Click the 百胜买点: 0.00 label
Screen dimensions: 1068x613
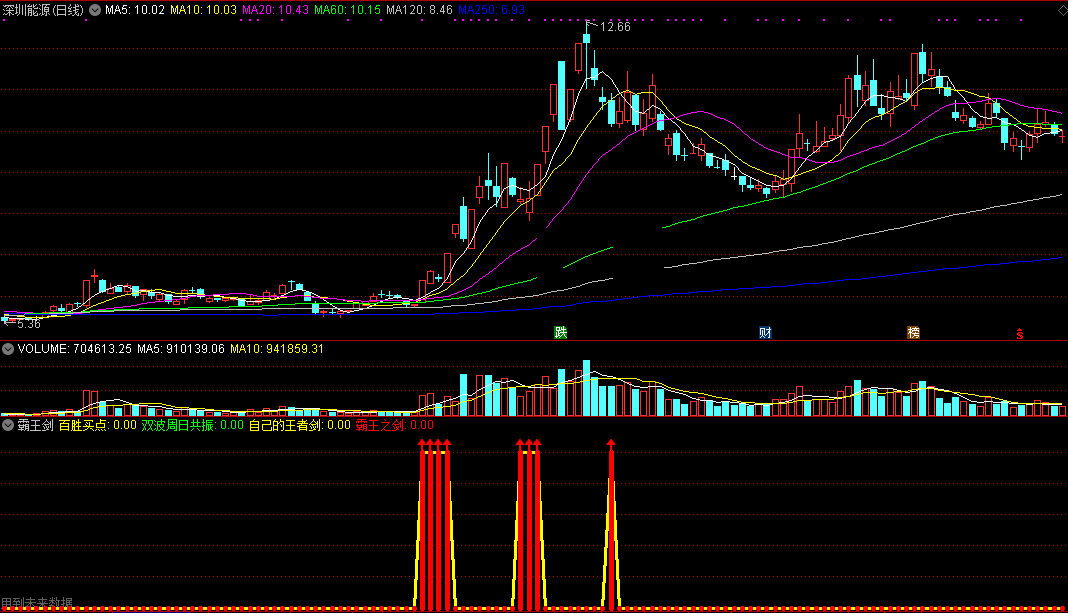coord(97,425)
